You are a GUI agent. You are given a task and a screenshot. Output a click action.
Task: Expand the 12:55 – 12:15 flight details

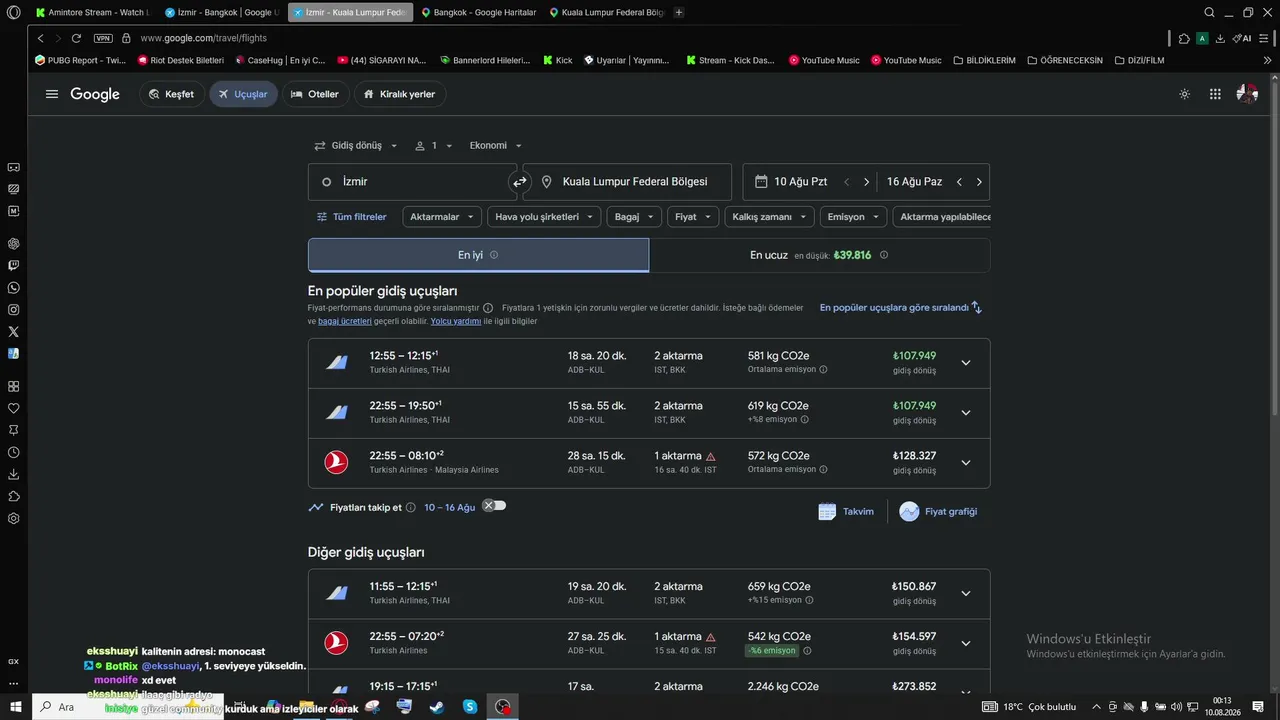point(965,363)
